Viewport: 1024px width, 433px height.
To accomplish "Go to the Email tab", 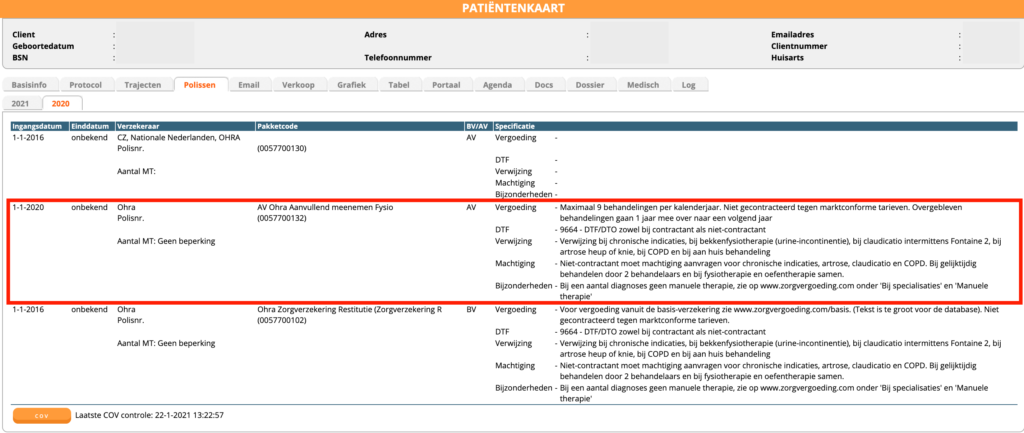I will tap(249, 85).
